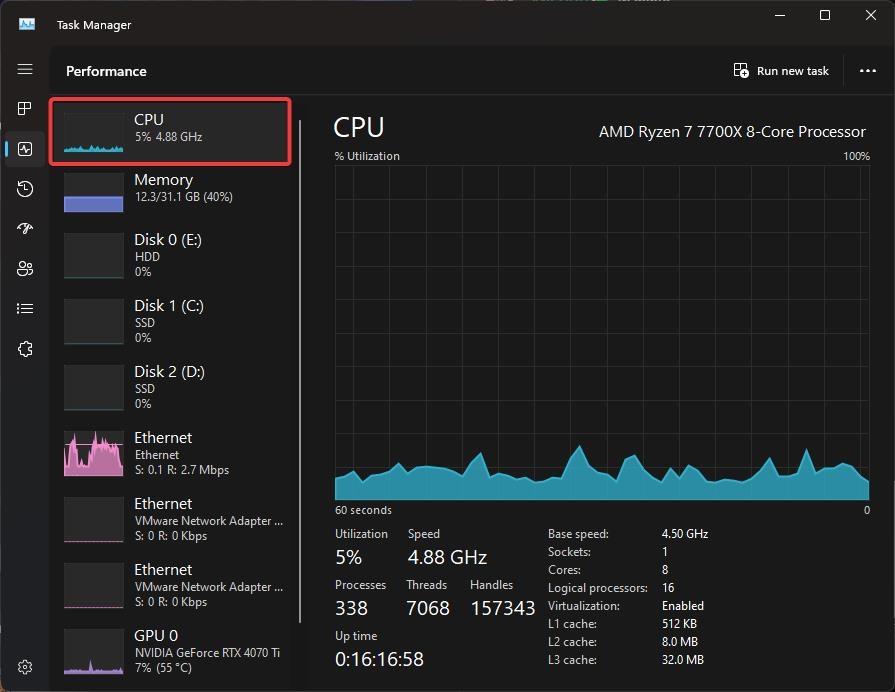Click the GPU 0 mini graph thumbnail
The height and width of the screenshot is (692, 895).
point(94,651)
